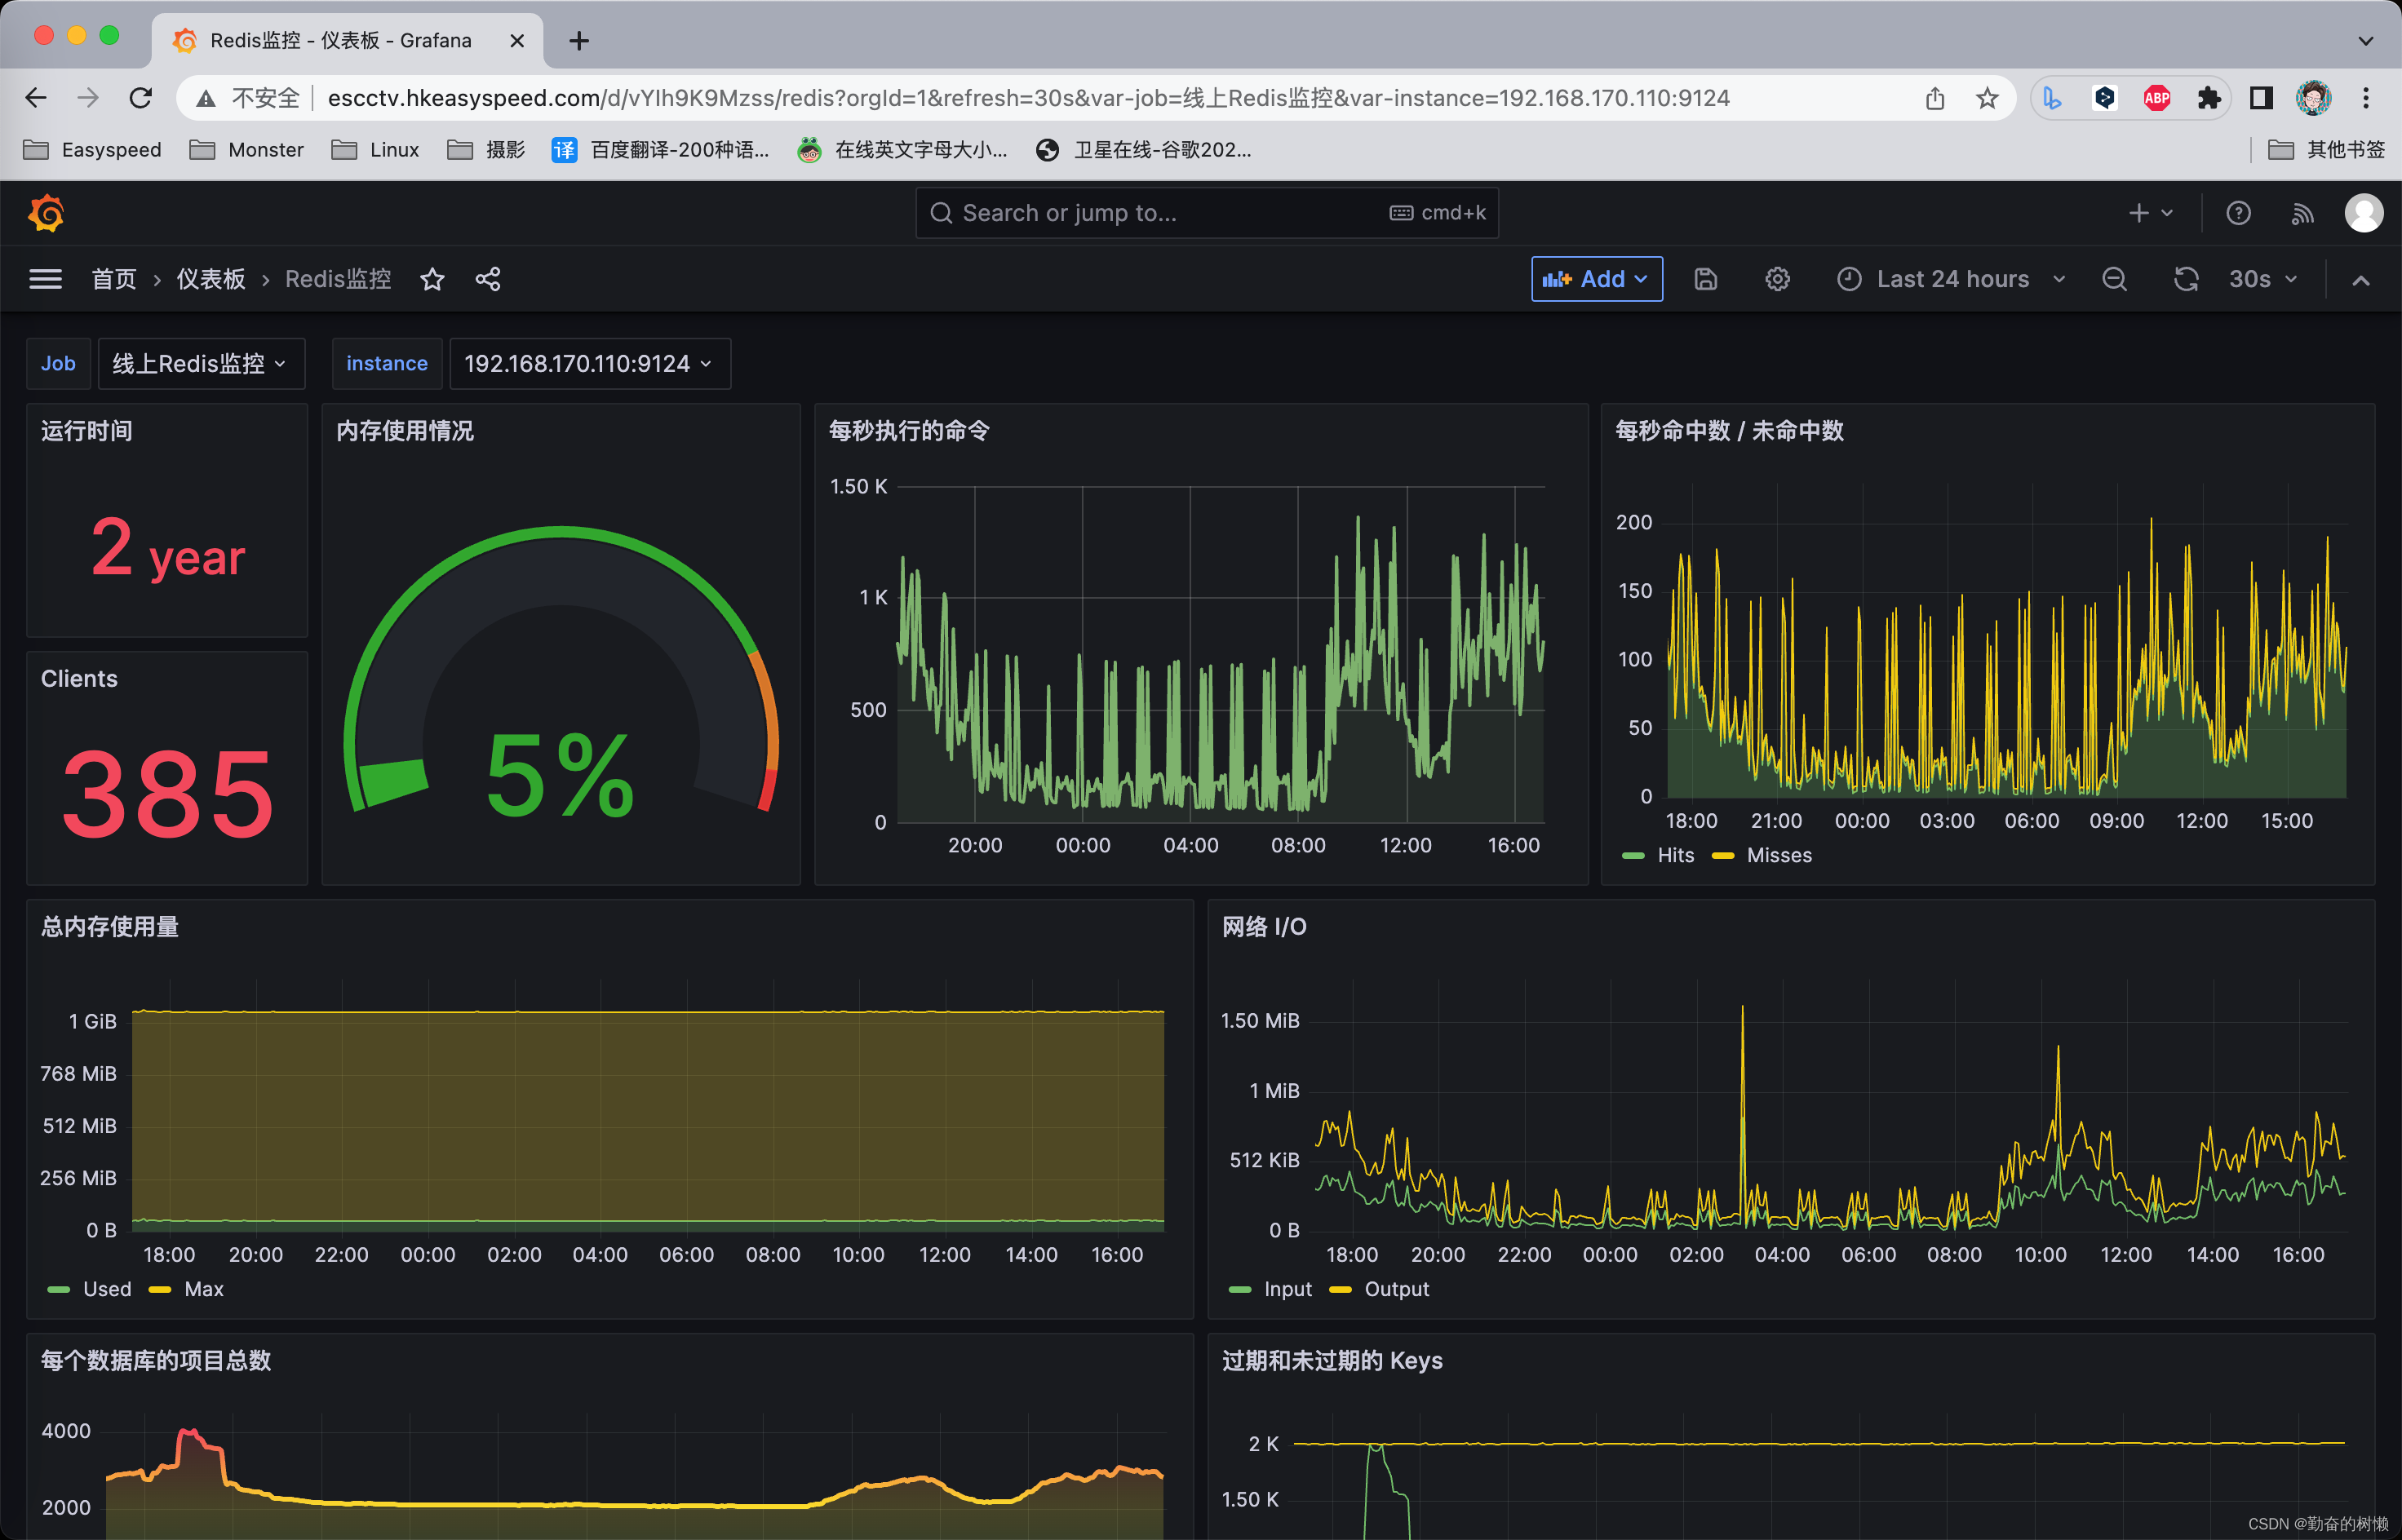Click the Bing extension icon

click(2052, 98)
